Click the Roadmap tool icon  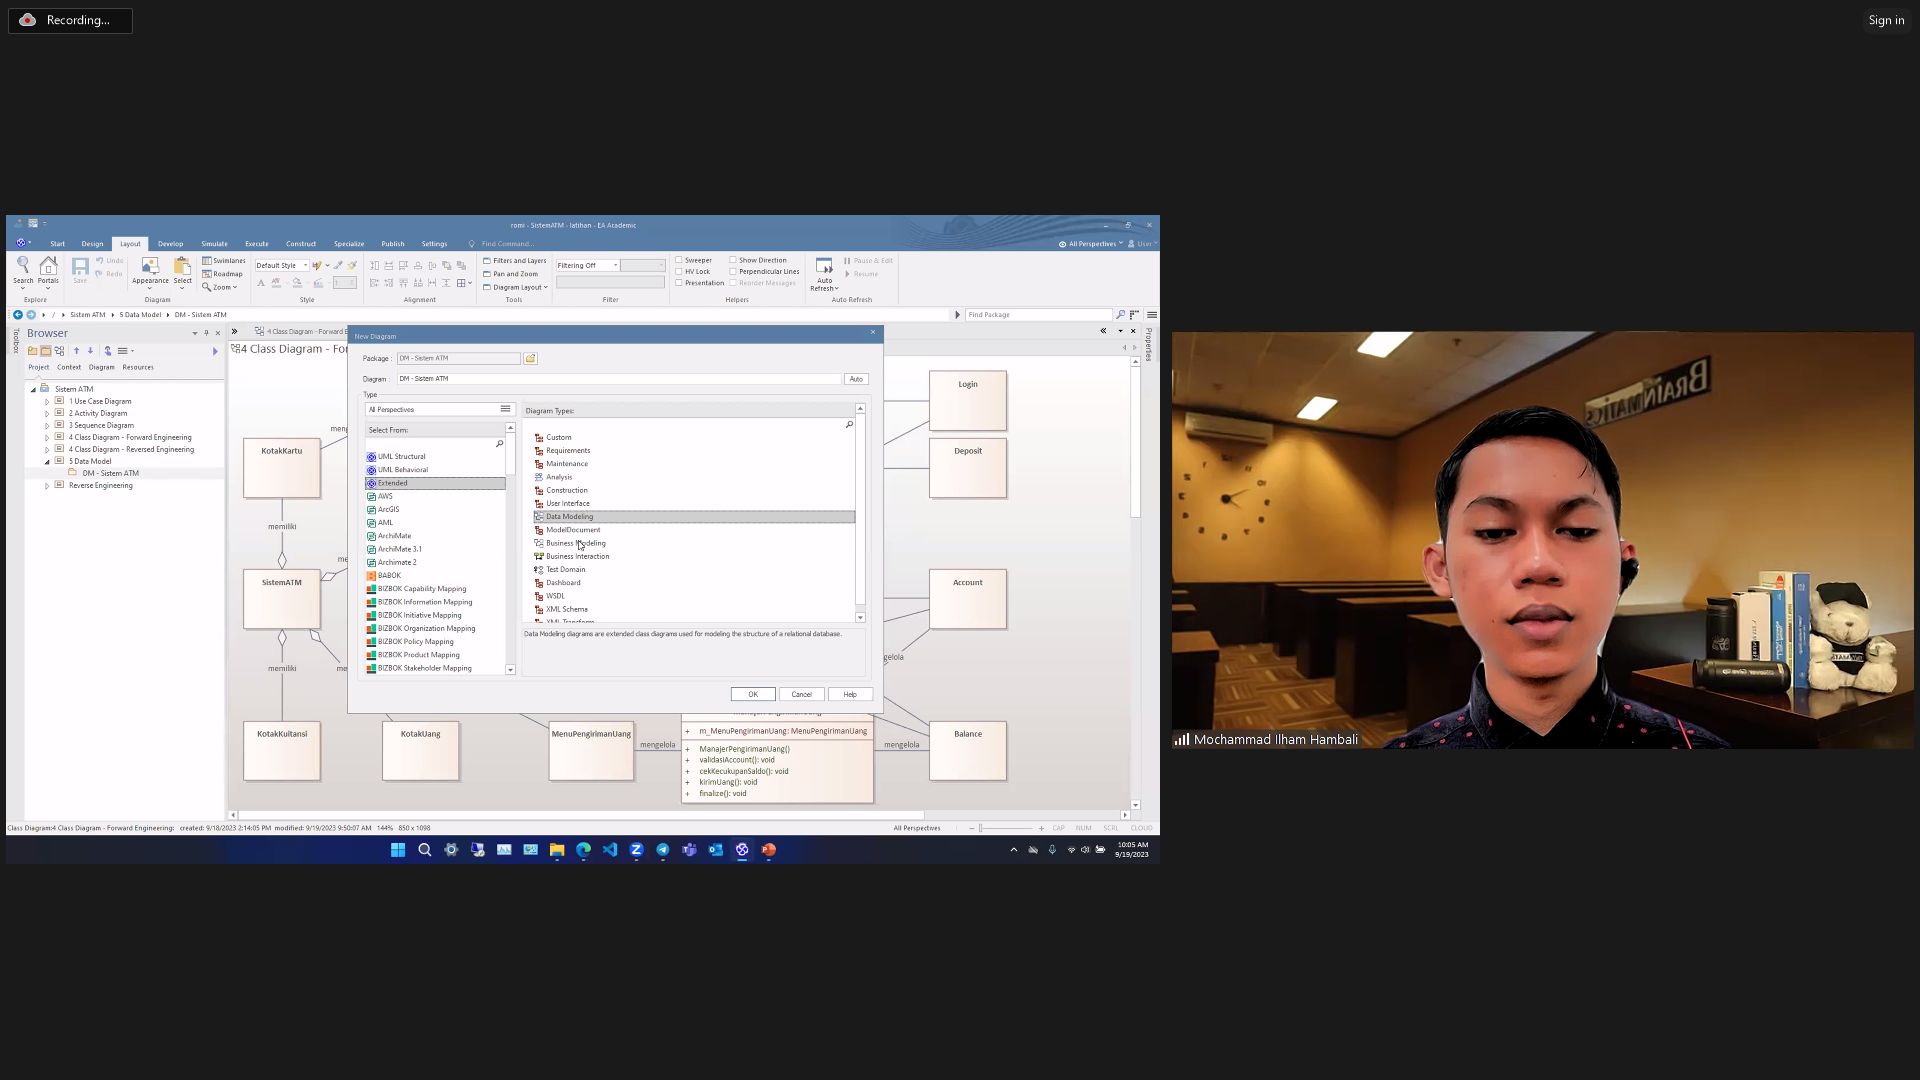tap(207, 274)
